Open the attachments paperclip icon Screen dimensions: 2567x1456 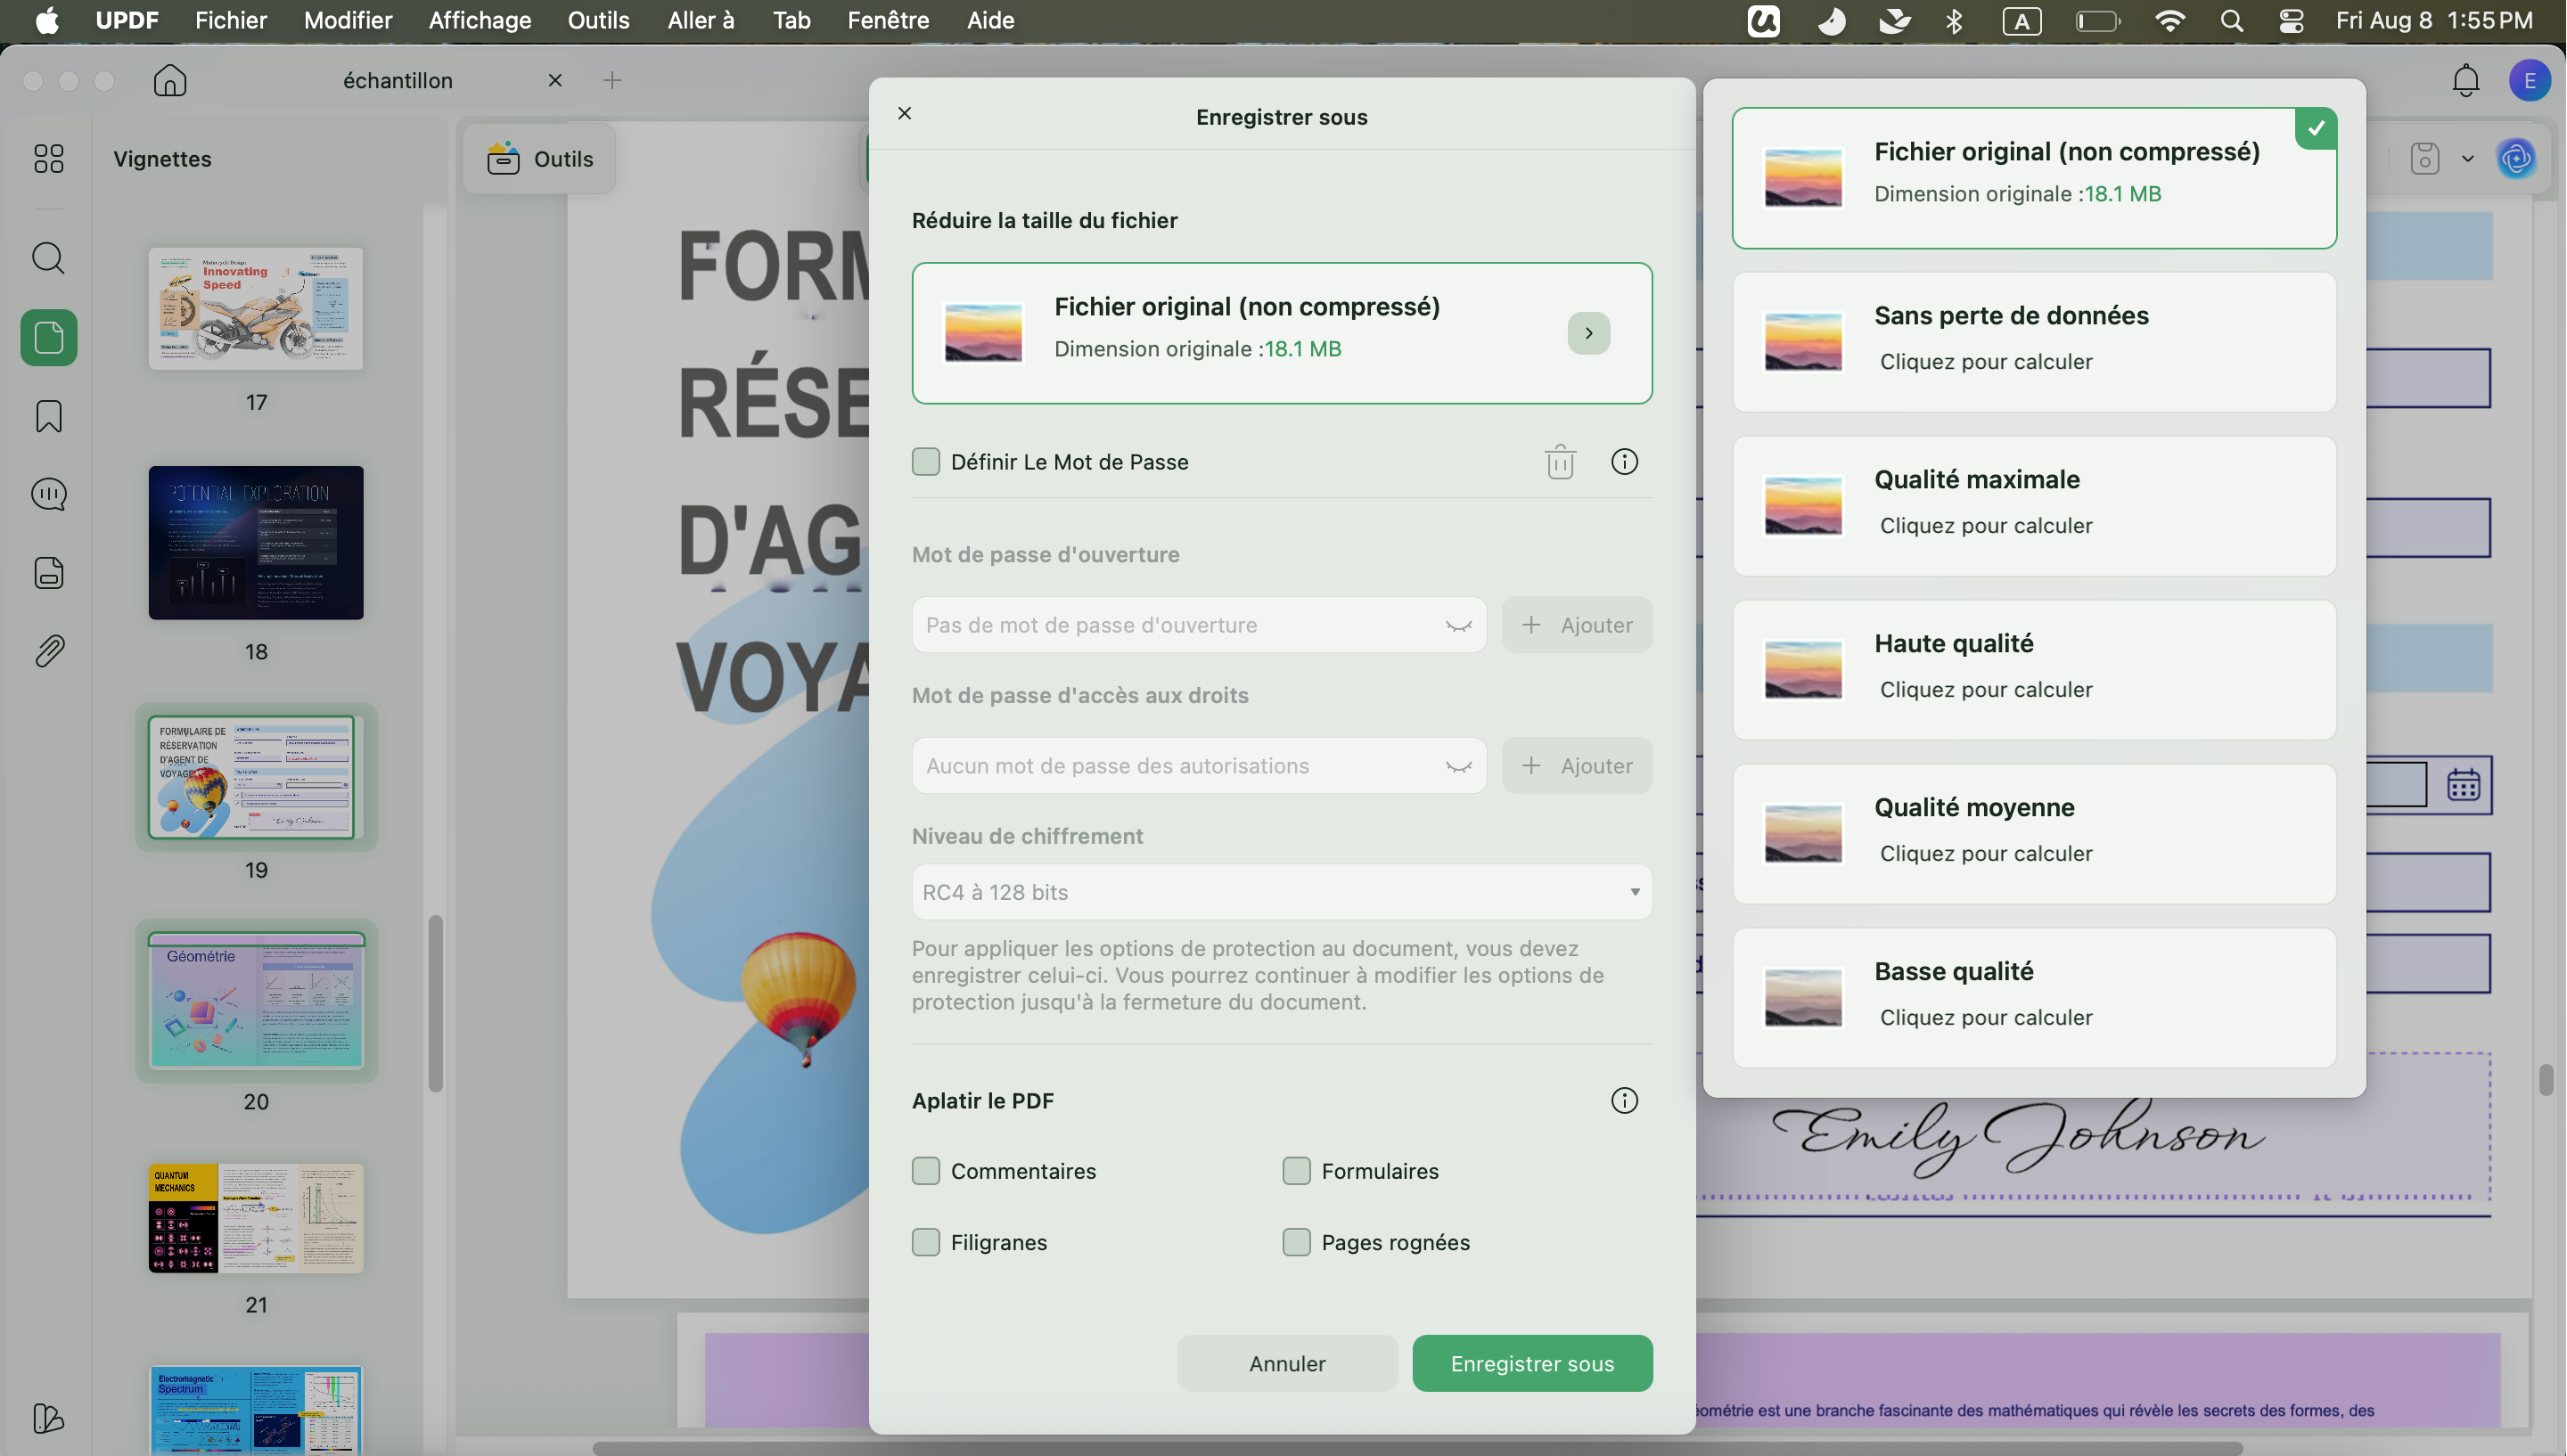coord(48,651)
